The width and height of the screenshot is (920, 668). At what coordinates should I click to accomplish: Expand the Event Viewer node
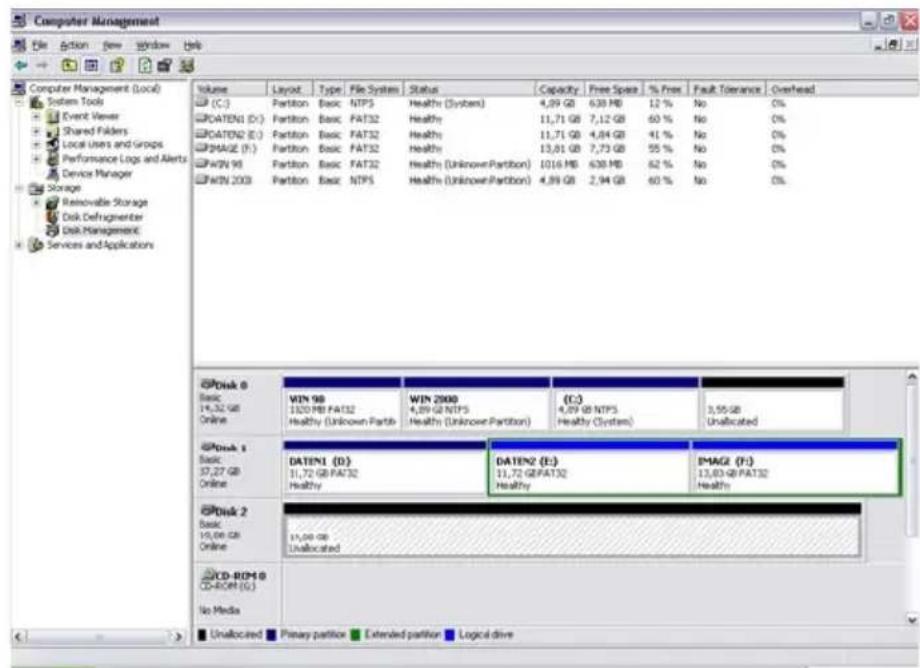click(36, 116)
